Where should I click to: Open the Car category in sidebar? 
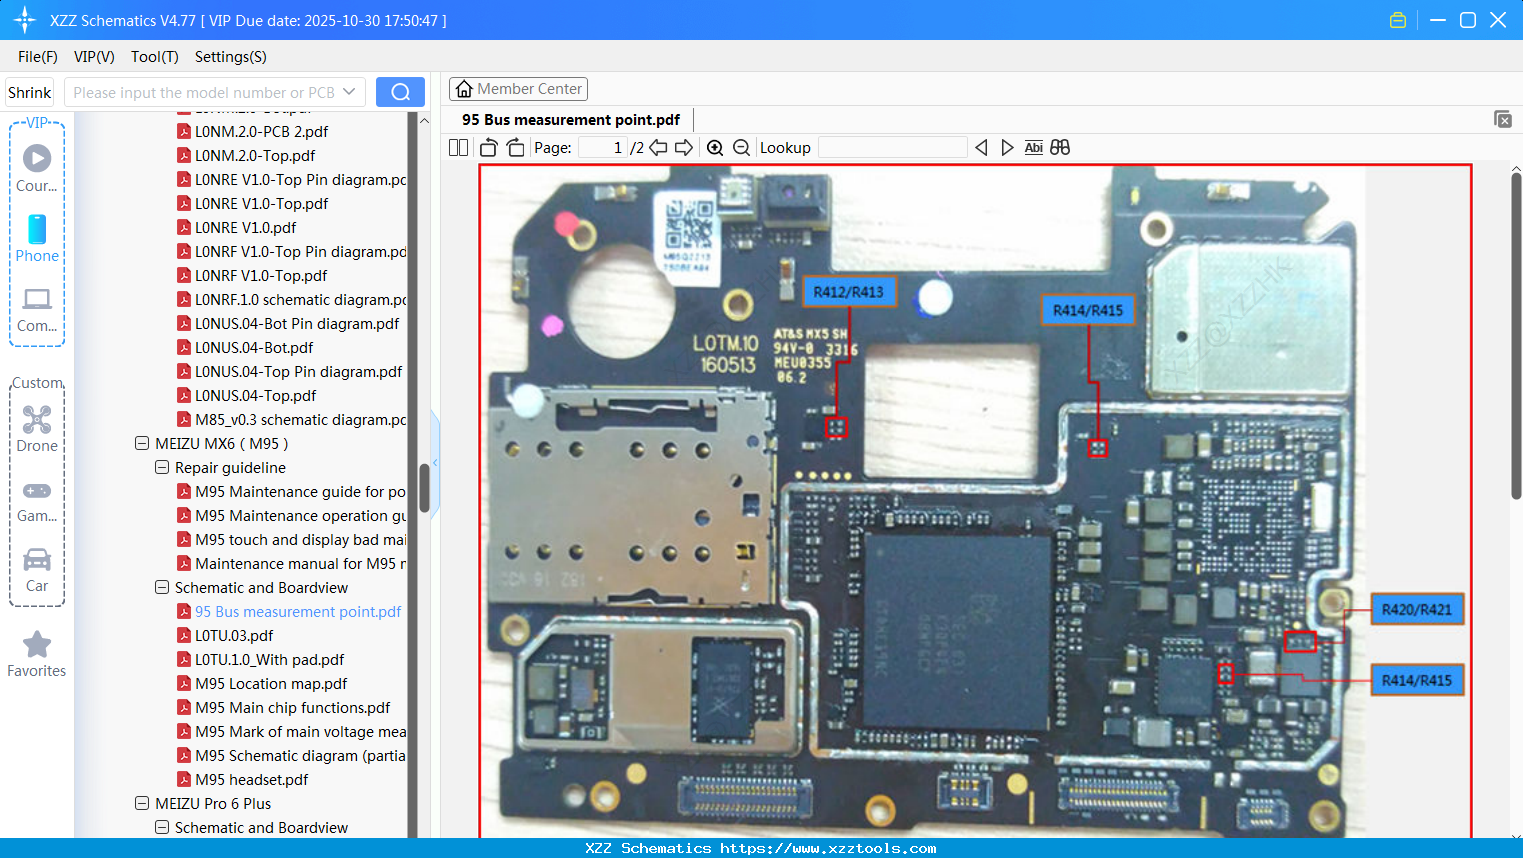click(x=37, y=570)
